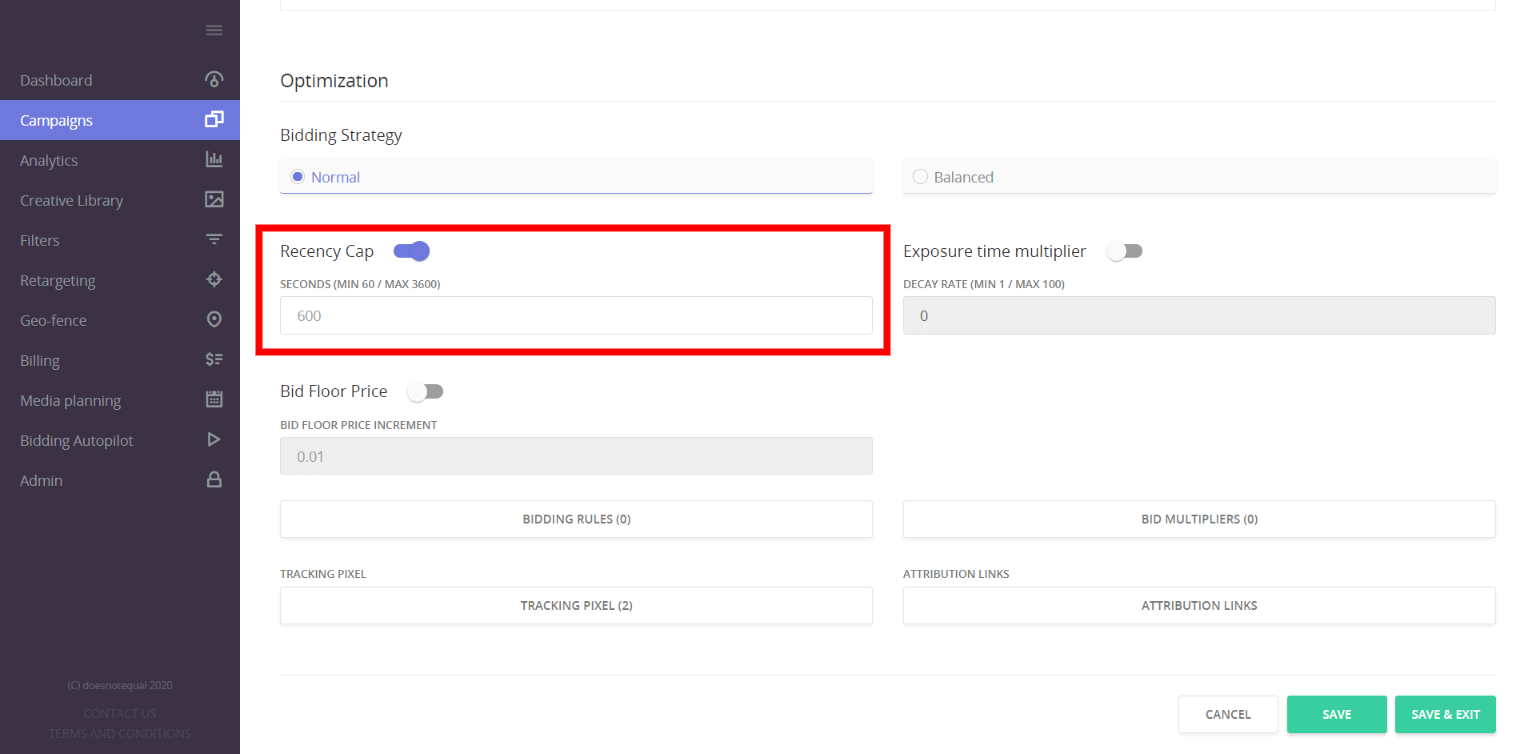Select the Analytics bar chart icon
This screenshot has height=754, width=1536.
[214, 159]
